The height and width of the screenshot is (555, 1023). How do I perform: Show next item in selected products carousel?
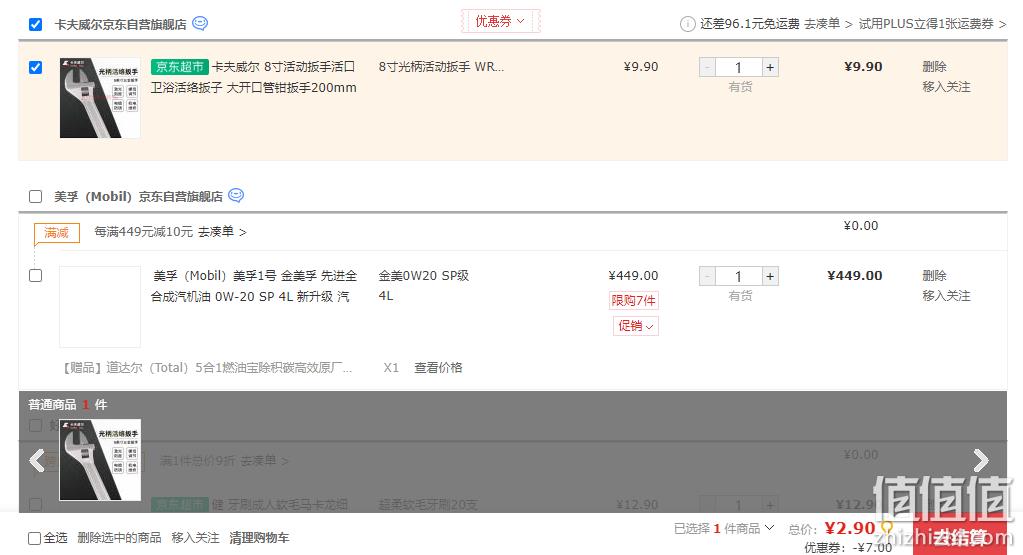981,460
